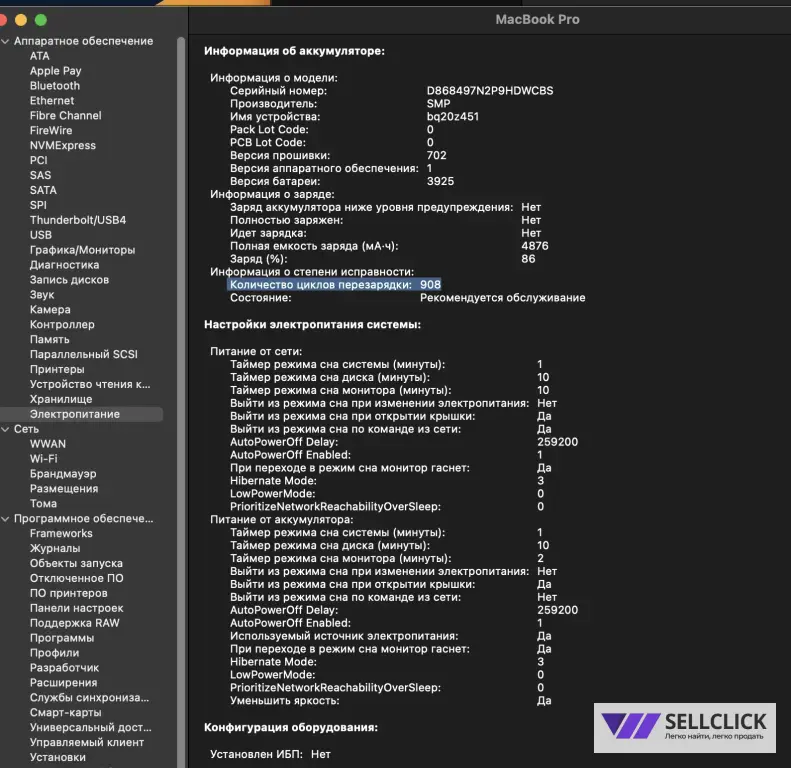
Task: Open the Принтеры hardware entry
Action: 57,369
